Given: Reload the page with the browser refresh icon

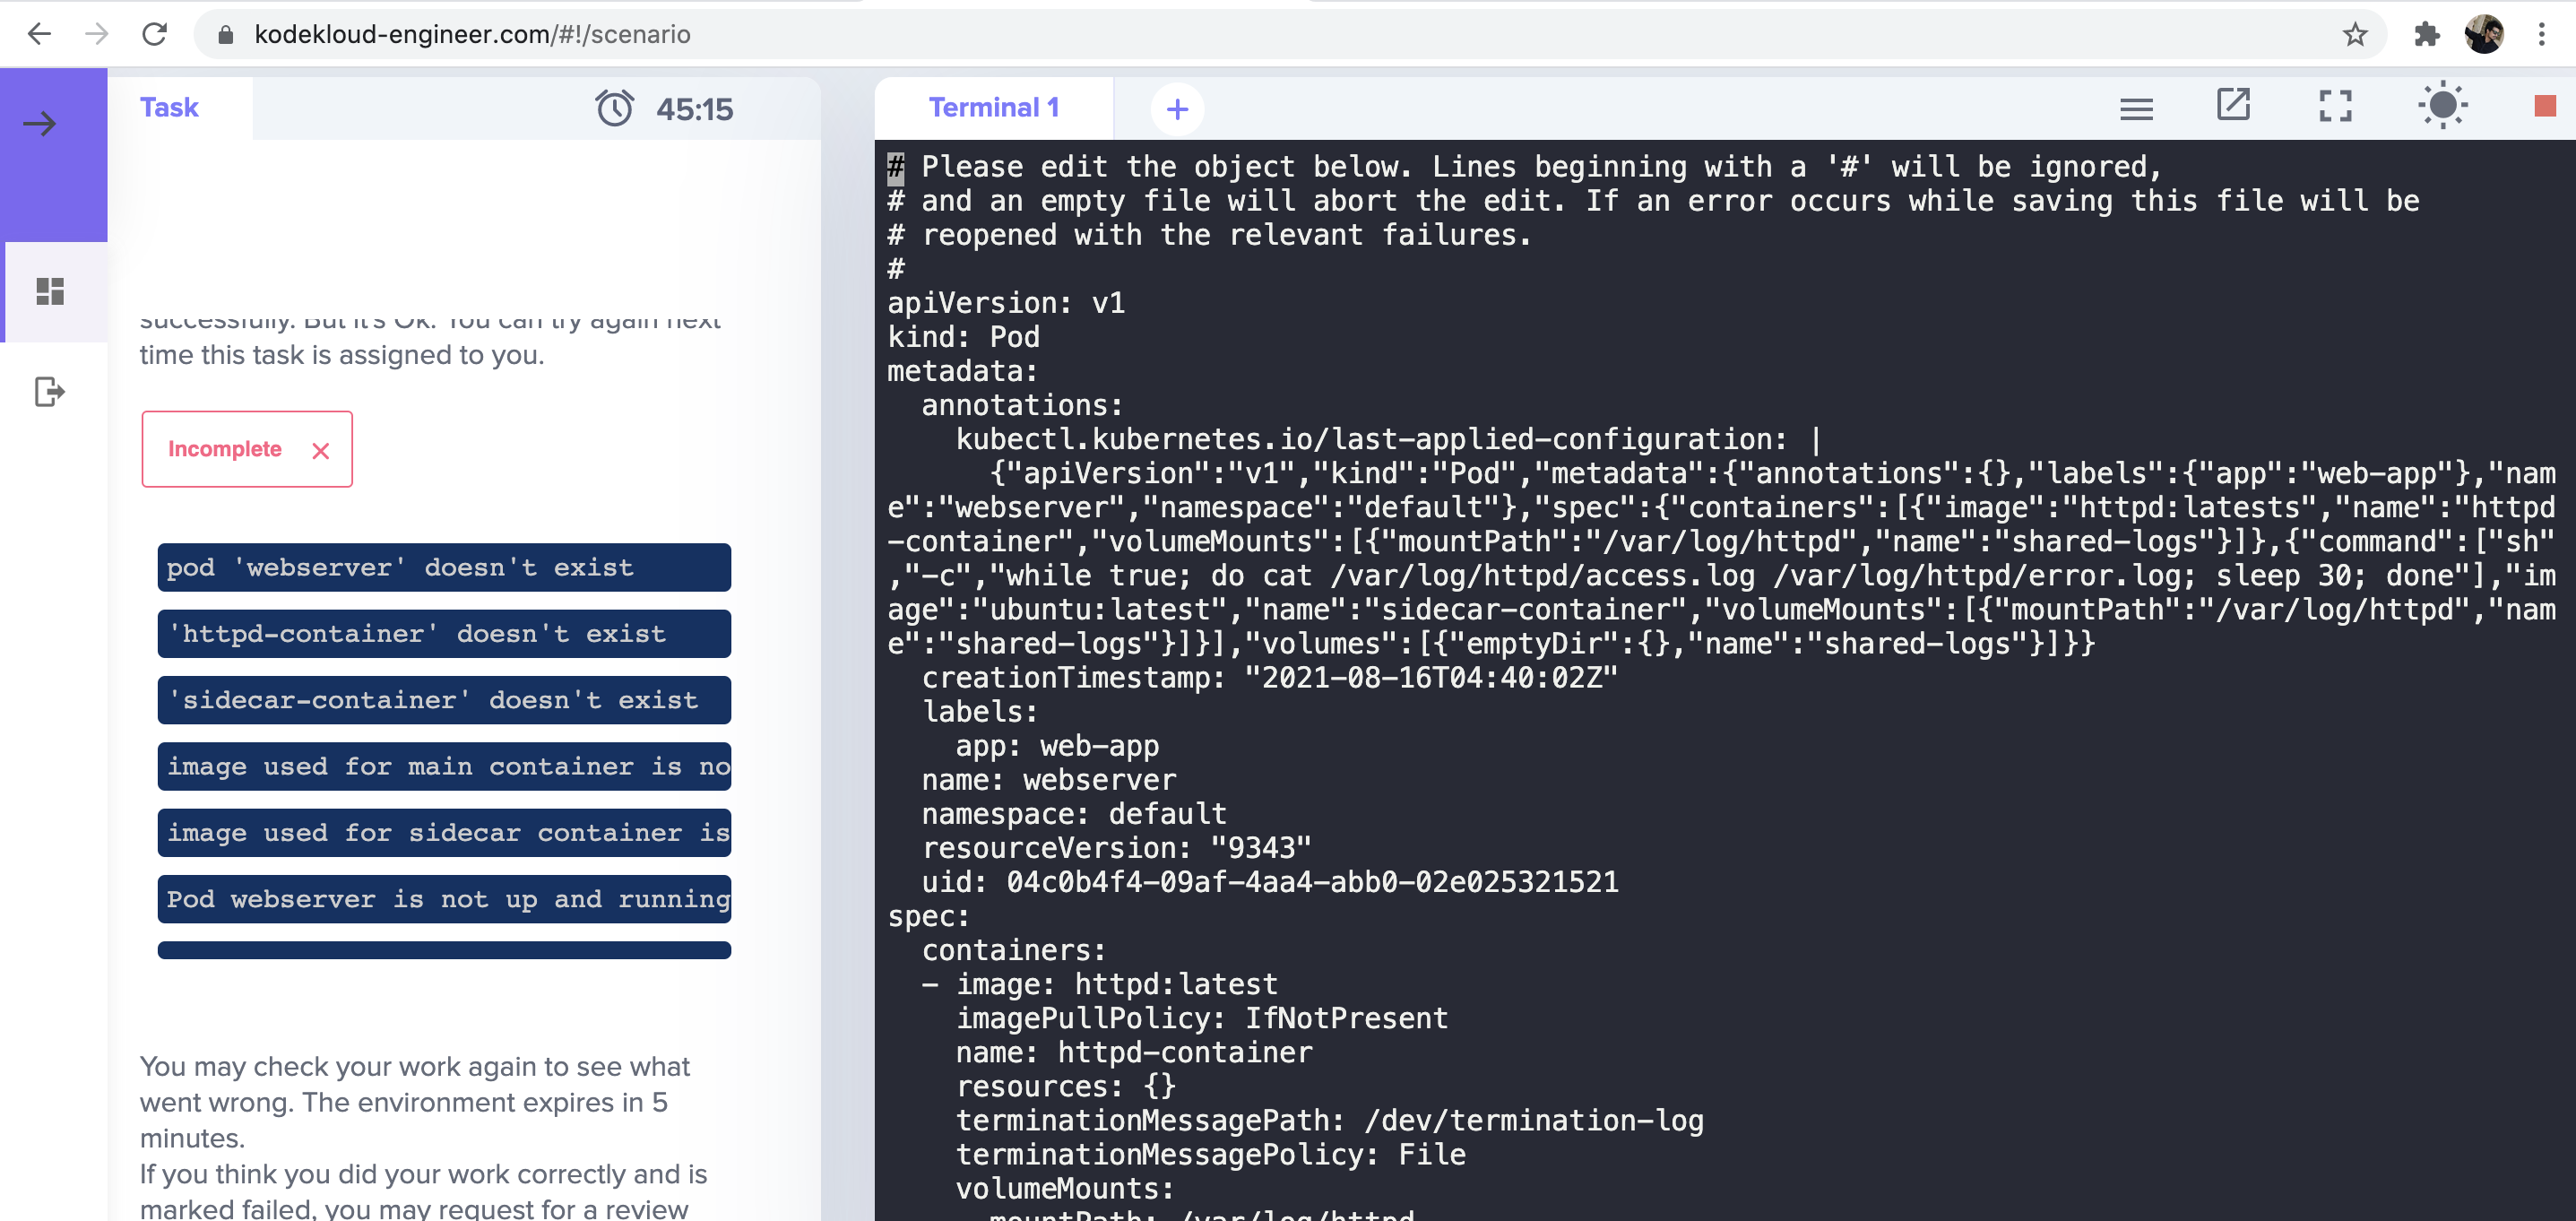Looking at the screenshot, I should [155, 35].
